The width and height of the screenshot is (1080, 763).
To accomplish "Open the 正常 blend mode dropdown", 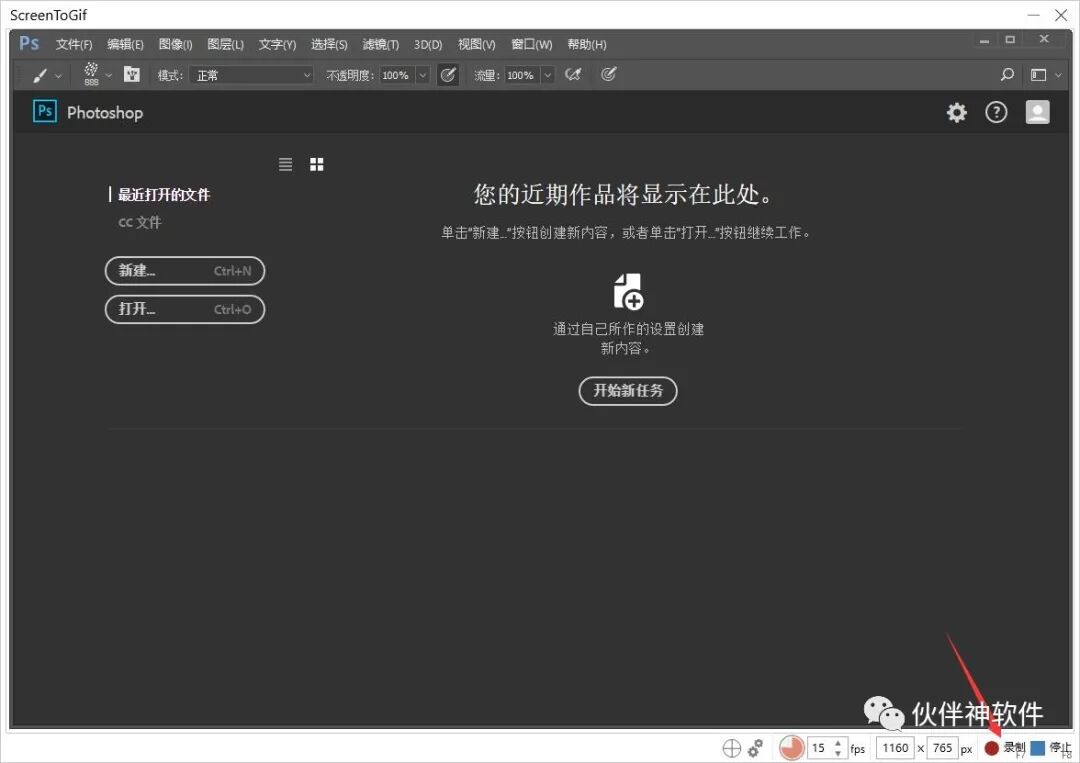I will [x=250, y=74].
